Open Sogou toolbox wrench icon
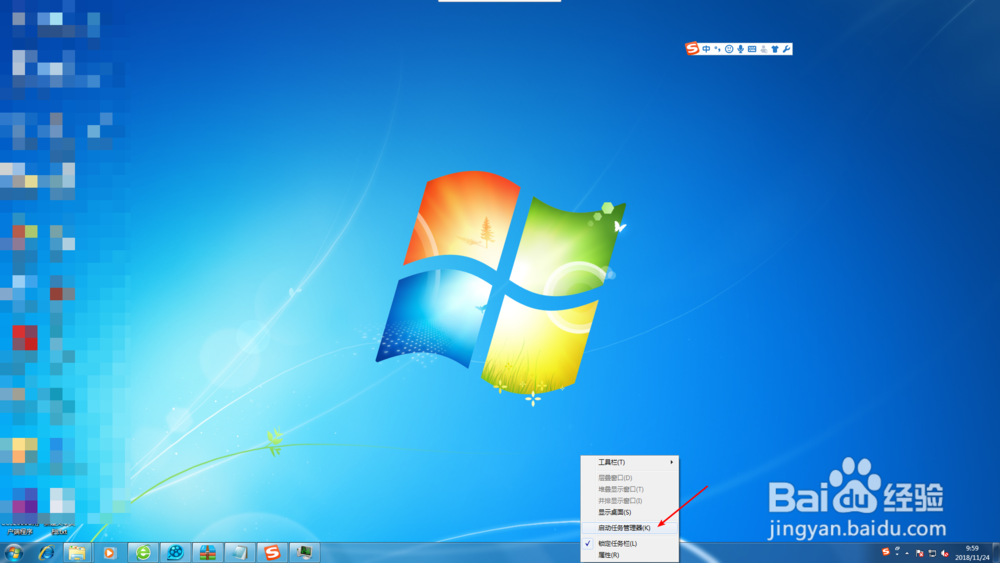The height and width of the screenshot is (563, 1000). click(x=786, y=49)
